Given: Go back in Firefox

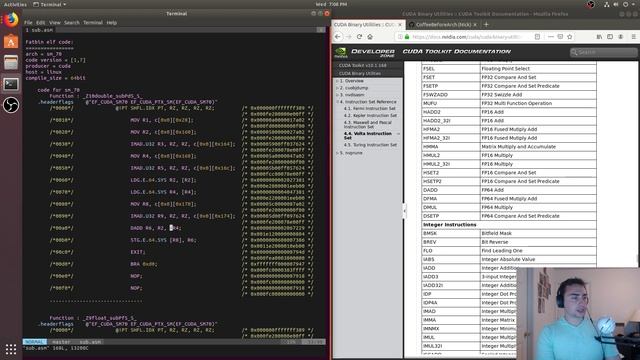Looking at the screenshot, I should click(x=338, y=37).
